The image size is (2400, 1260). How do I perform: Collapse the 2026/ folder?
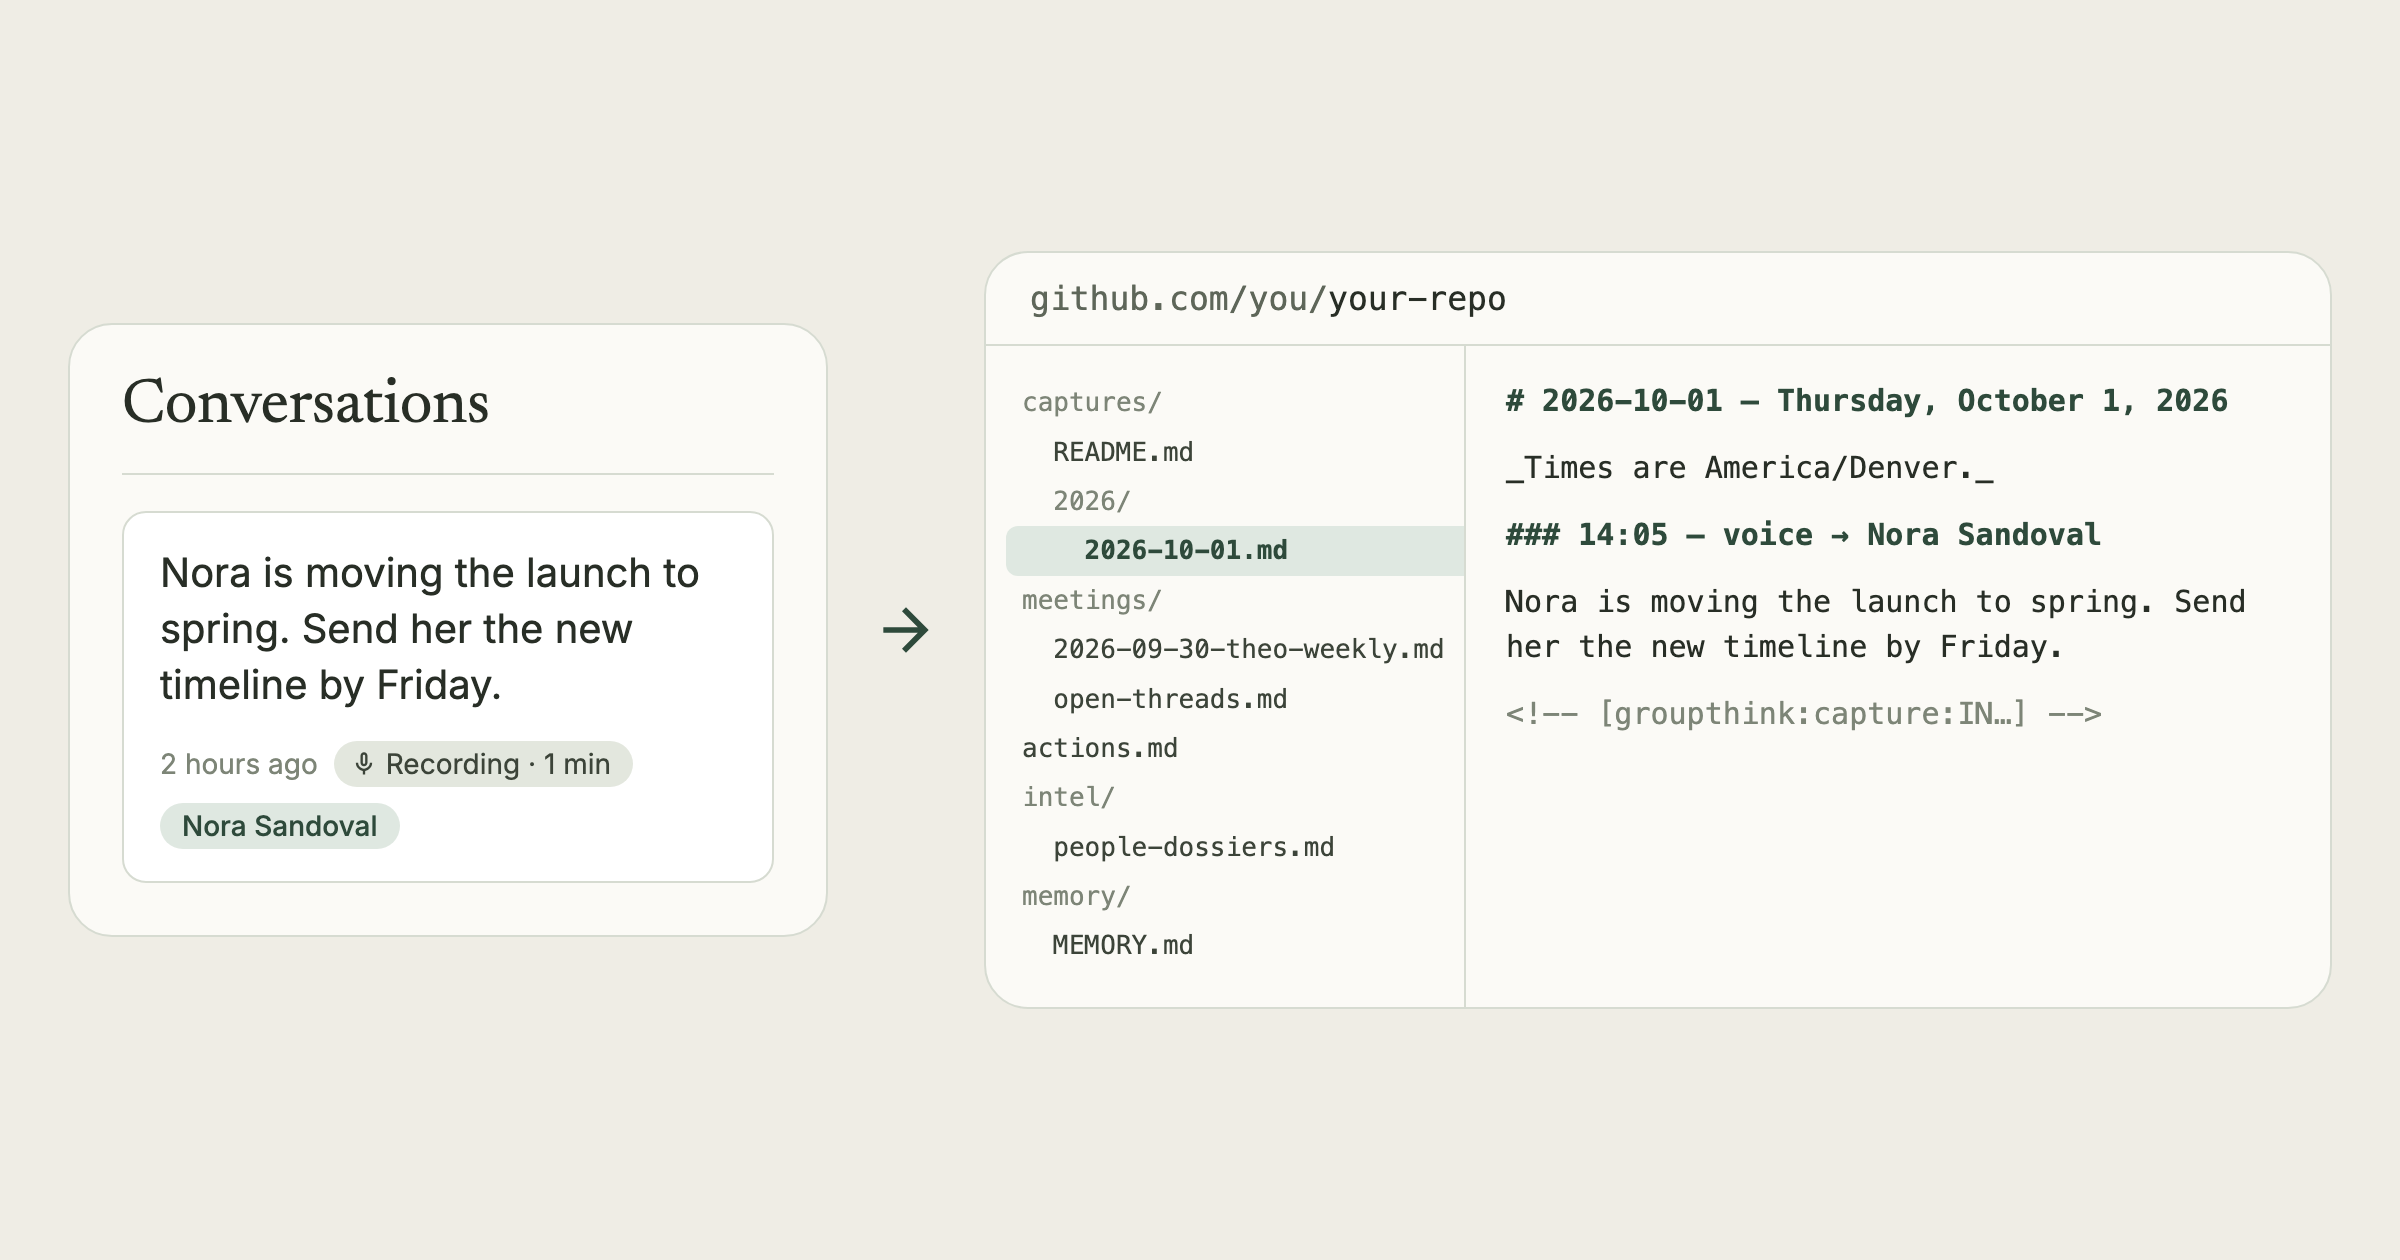point(1091,501)
